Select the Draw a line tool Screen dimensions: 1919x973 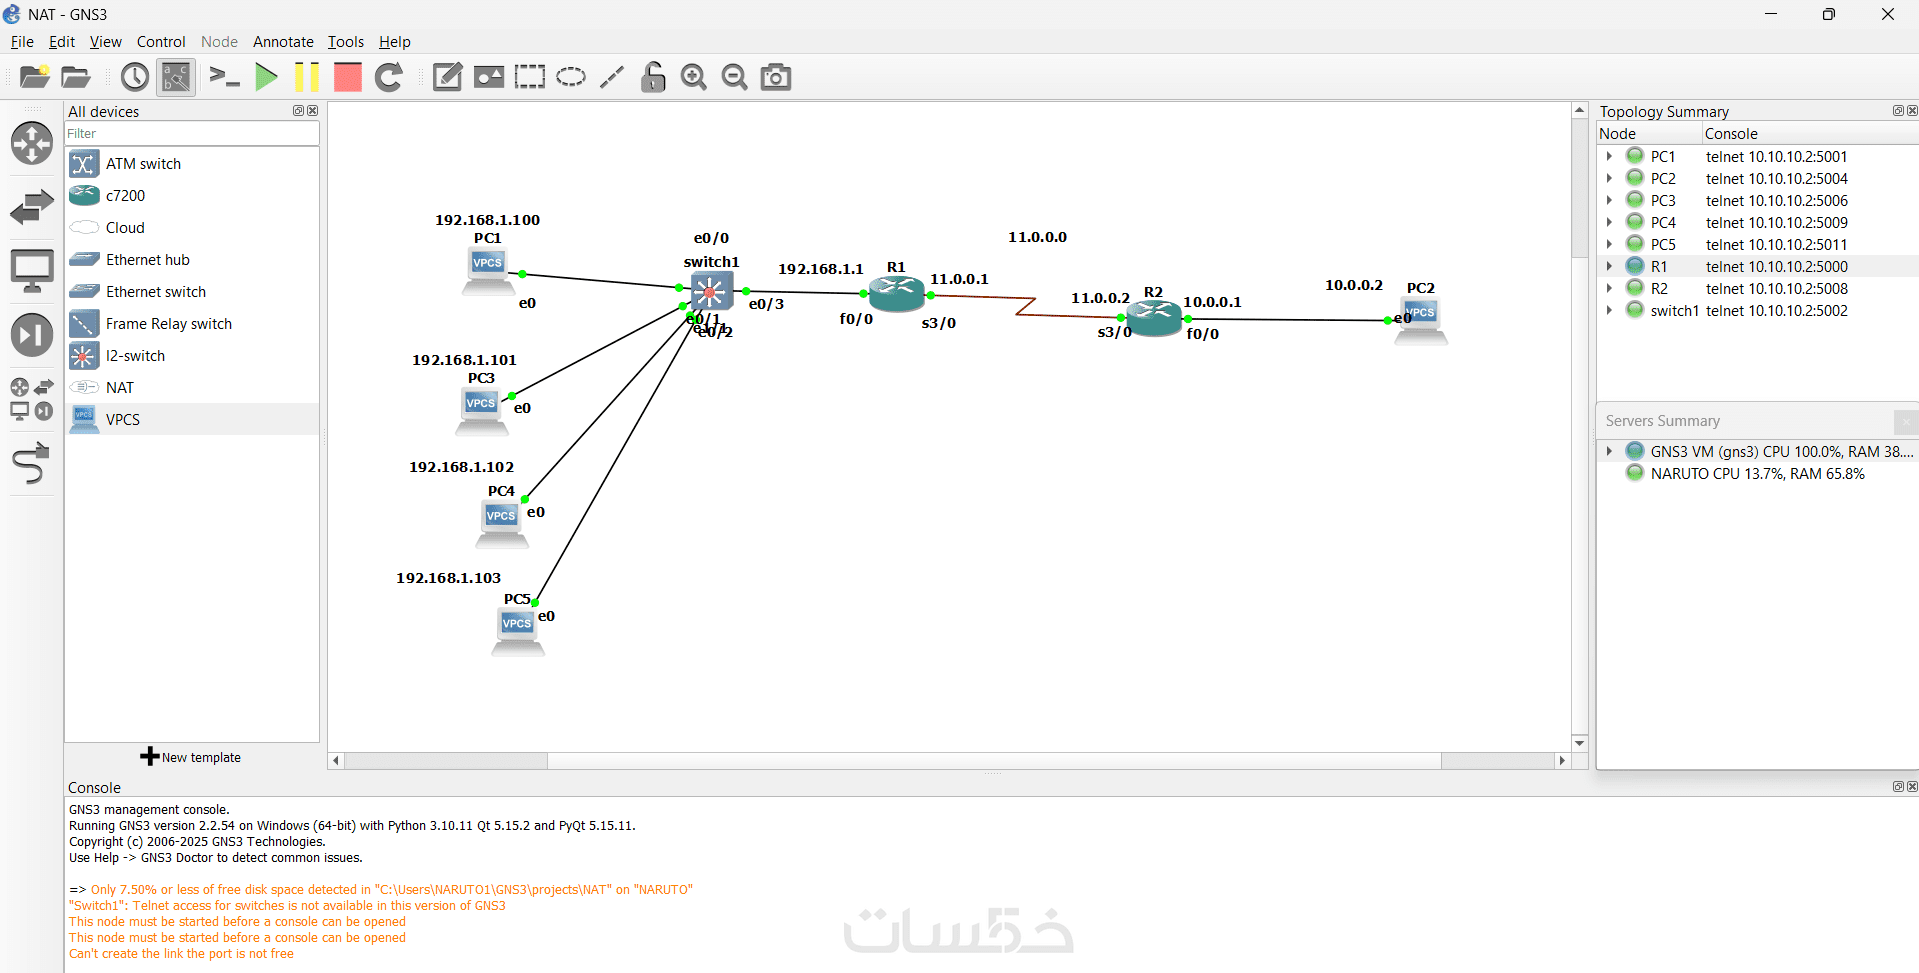click(612, 77)
